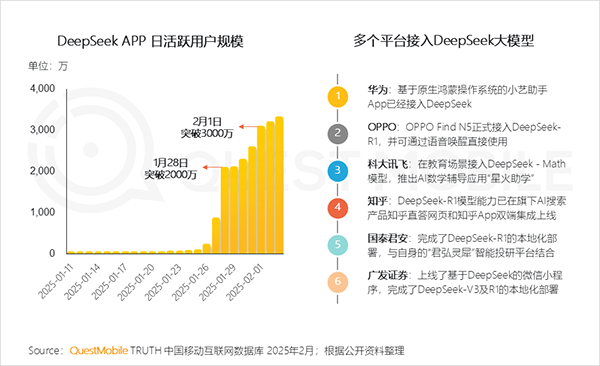Click the 2025-01-26 x-axis date label
This screenshot has width=600, height=366.
191,283
